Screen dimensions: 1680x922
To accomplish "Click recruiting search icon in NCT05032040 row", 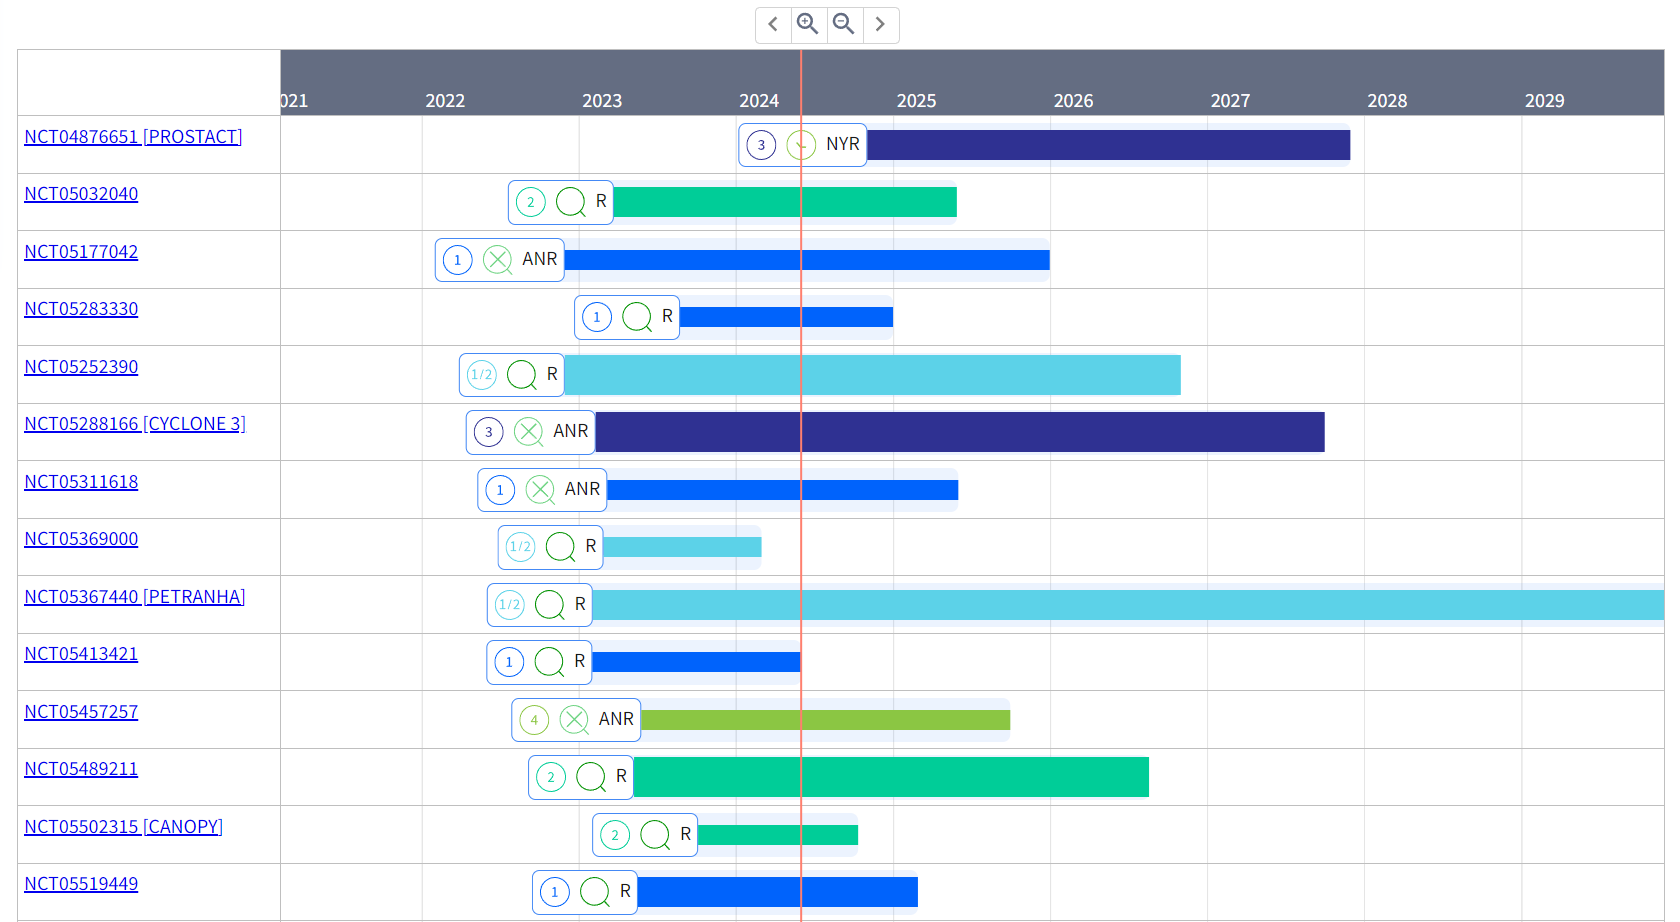I will coord(571,202).
